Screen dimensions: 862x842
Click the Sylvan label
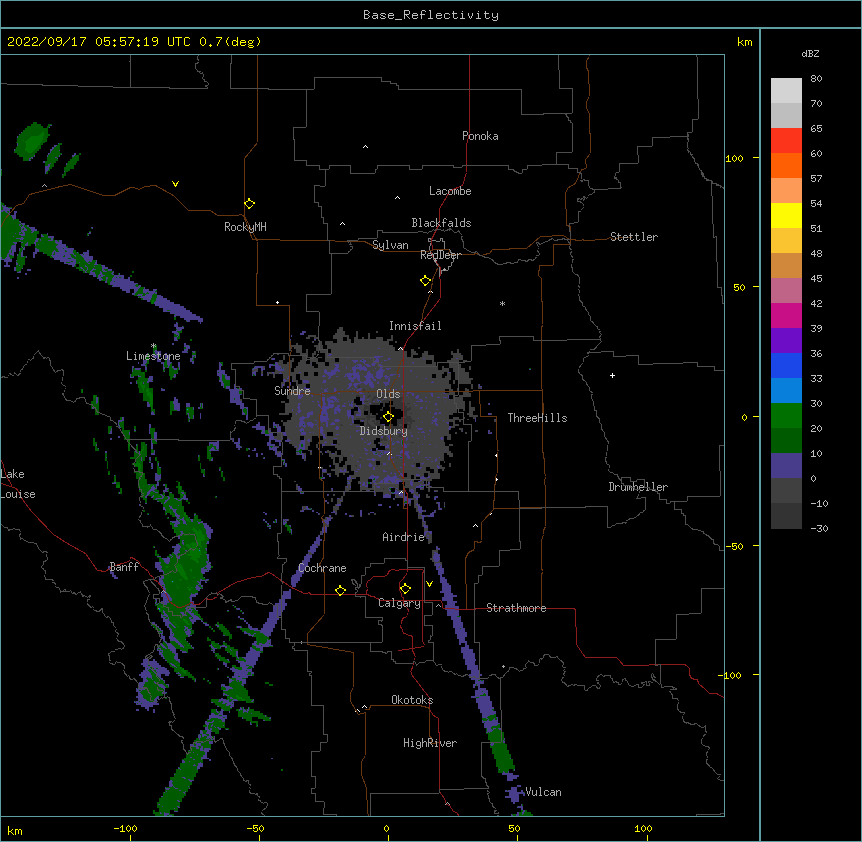[390, 245]
